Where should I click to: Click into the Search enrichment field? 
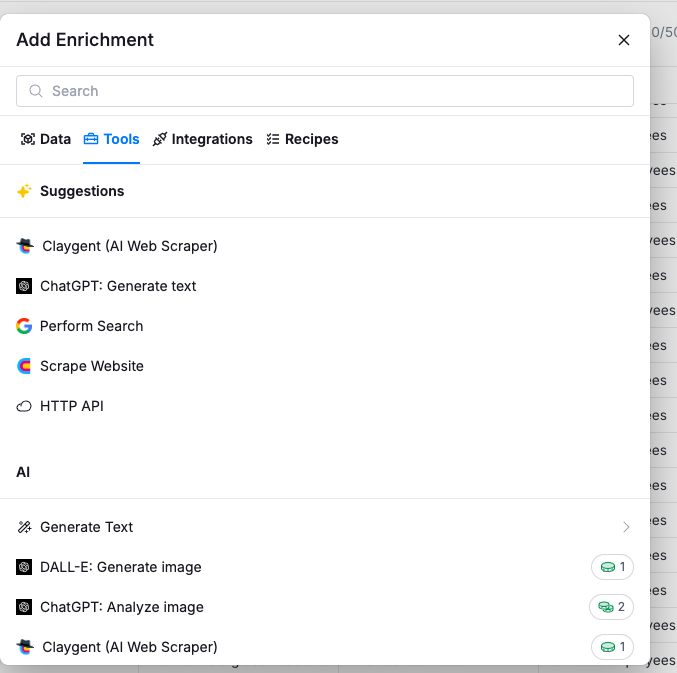[x=325, y=91]
